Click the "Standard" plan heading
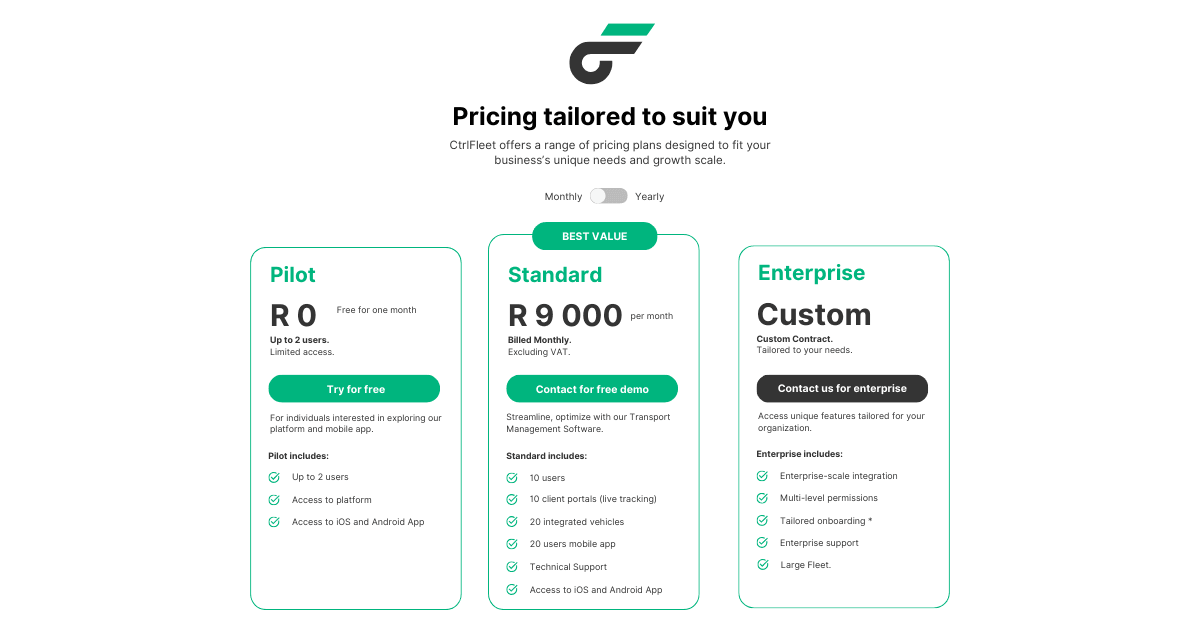The width and height of the screenshot is (1200, 630). click(x=555, y=274)
